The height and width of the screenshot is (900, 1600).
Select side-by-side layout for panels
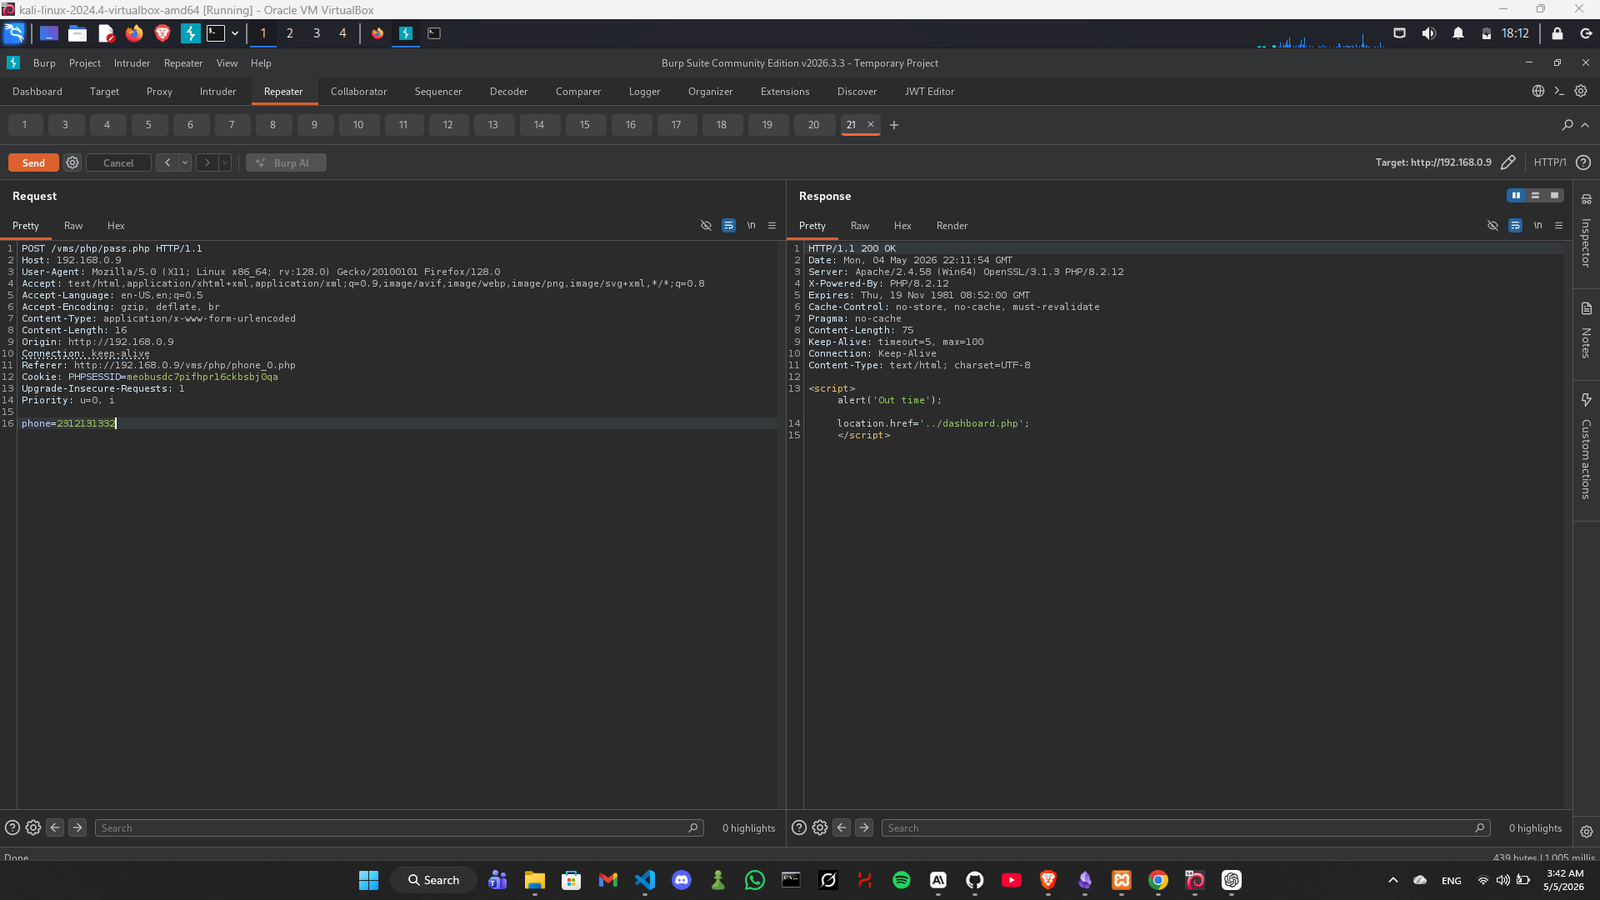pos(1516,196)
